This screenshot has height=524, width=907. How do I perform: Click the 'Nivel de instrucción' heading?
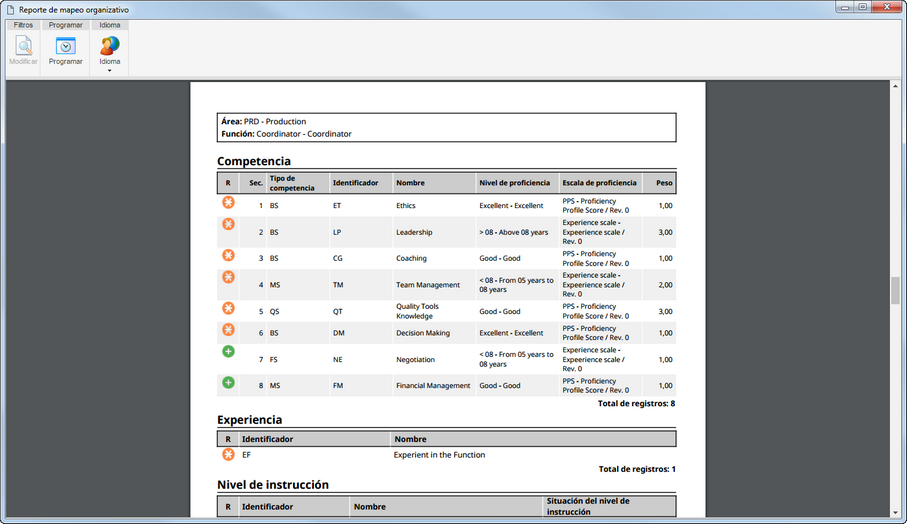coord(272,484)
